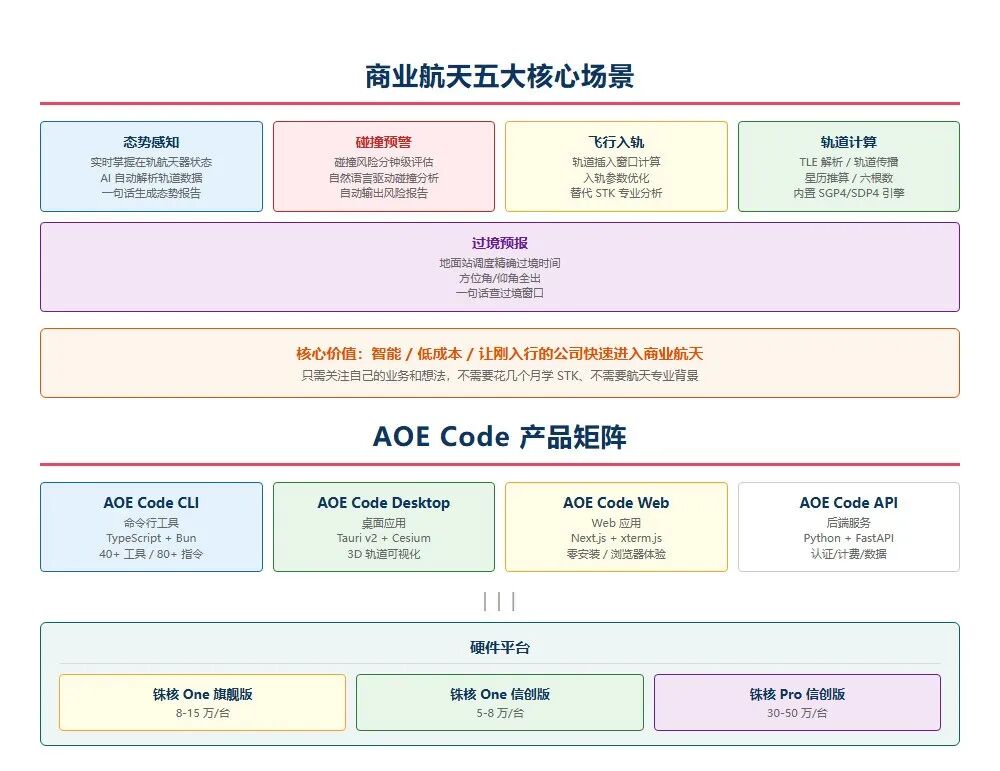Click text 后端服务

point(848,523)
